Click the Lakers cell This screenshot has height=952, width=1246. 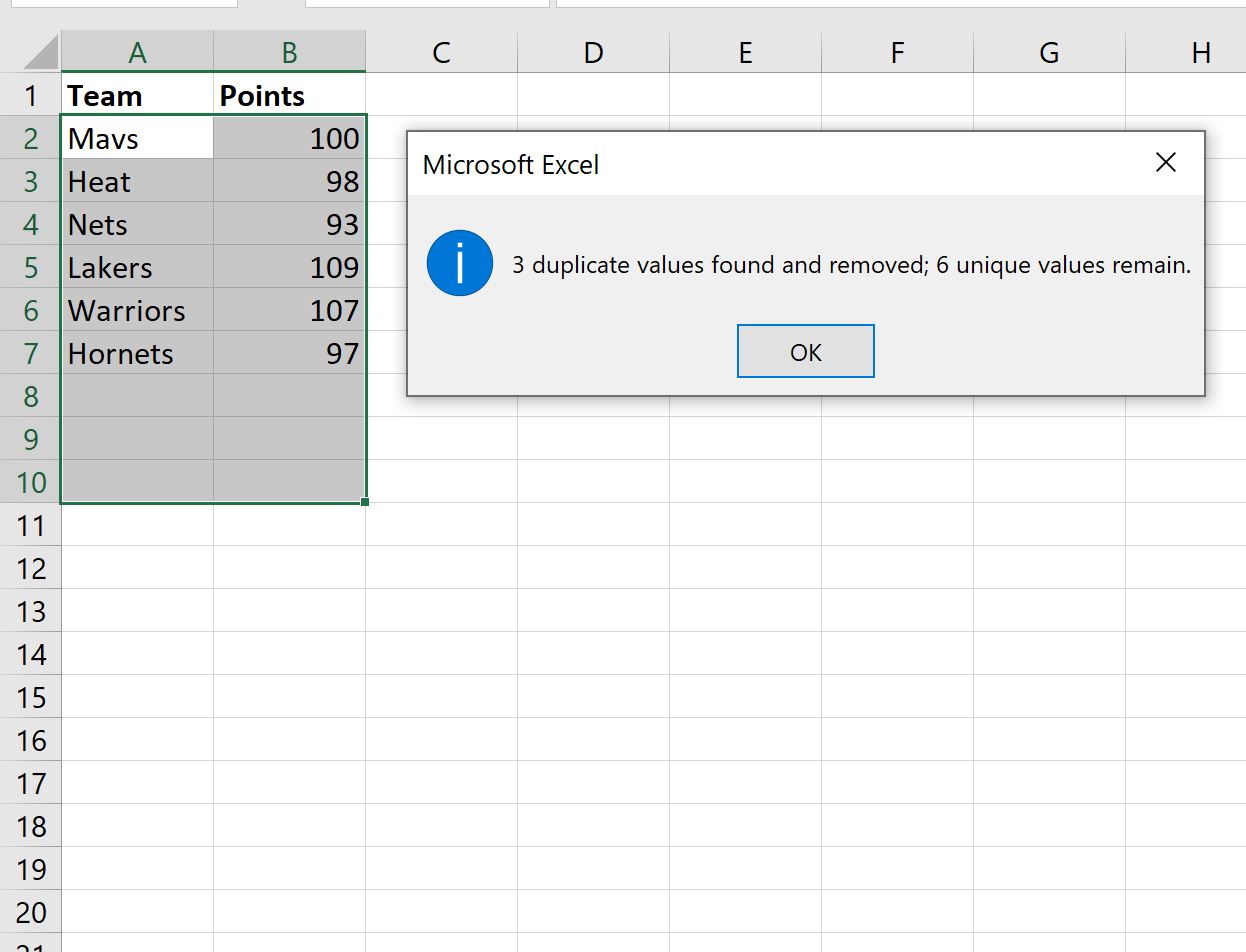[137, 267]
